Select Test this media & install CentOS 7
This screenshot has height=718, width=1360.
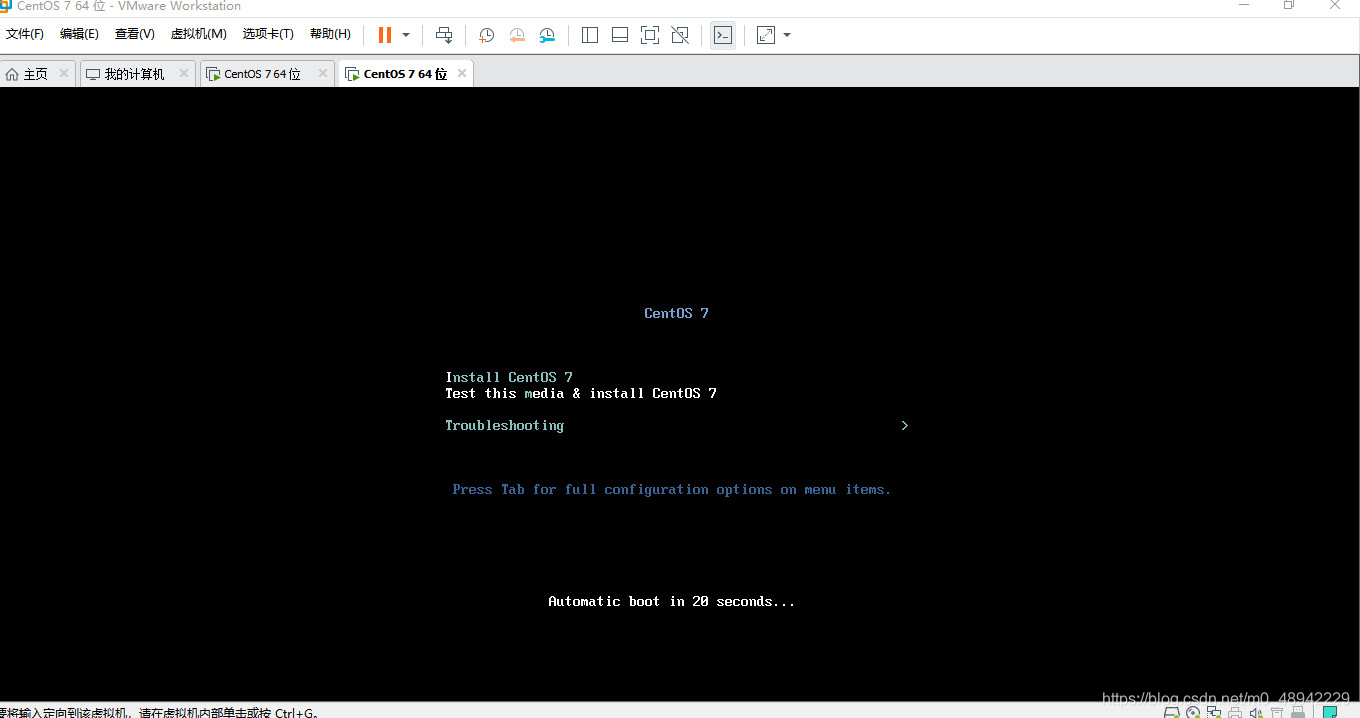(x=581, y=393)
